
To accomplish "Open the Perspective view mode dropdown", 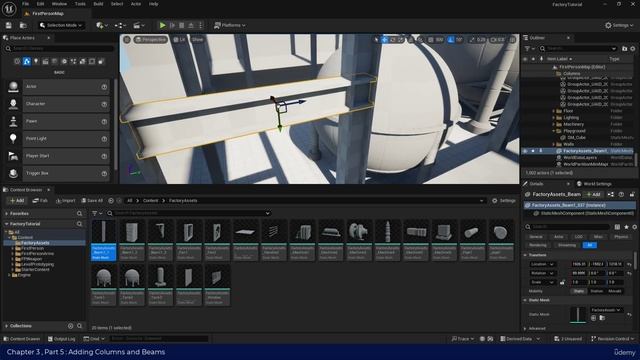I will point(151,40).
